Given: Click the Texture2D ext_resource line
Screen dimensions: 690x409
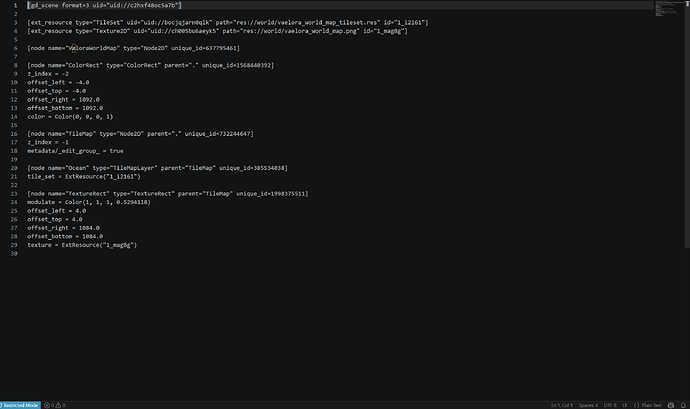Looking at the screenshot, I should click(217, 31).
